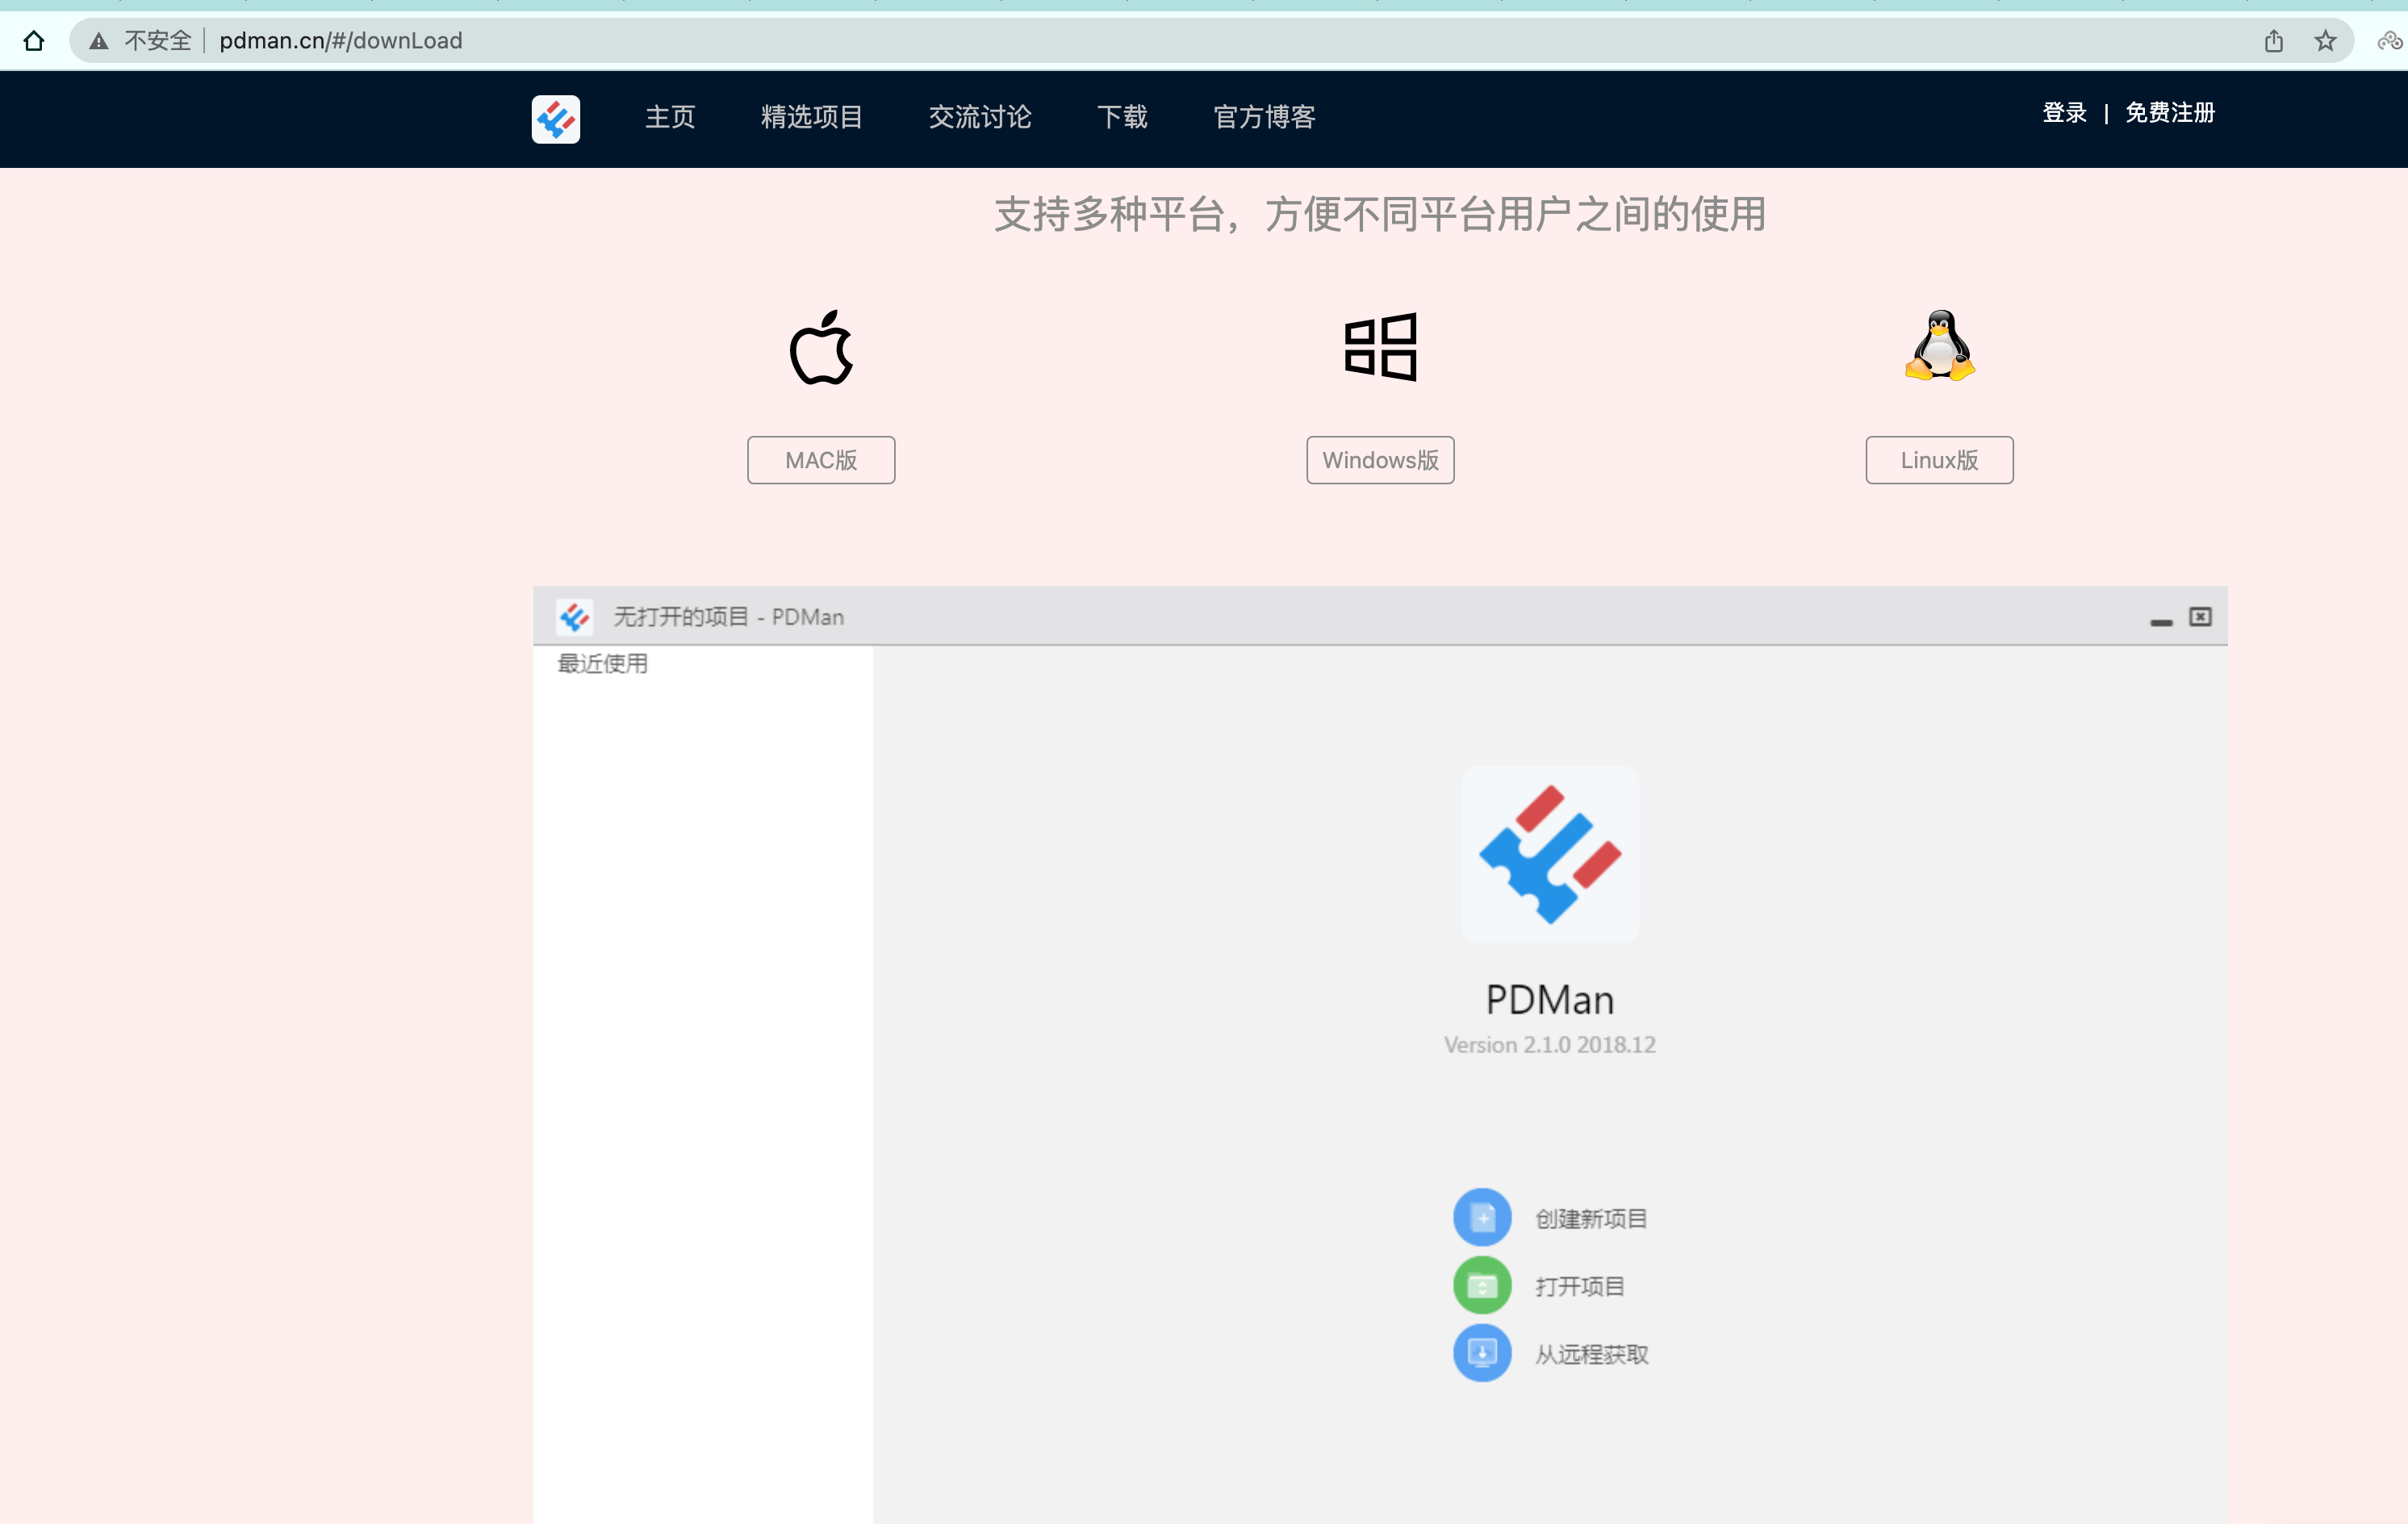Image resolution: width=2408 pixels, height=1524 pixels.
Task: Click the 无打开的项目 - PDMan title text
Action: click(x=729, y=617)
